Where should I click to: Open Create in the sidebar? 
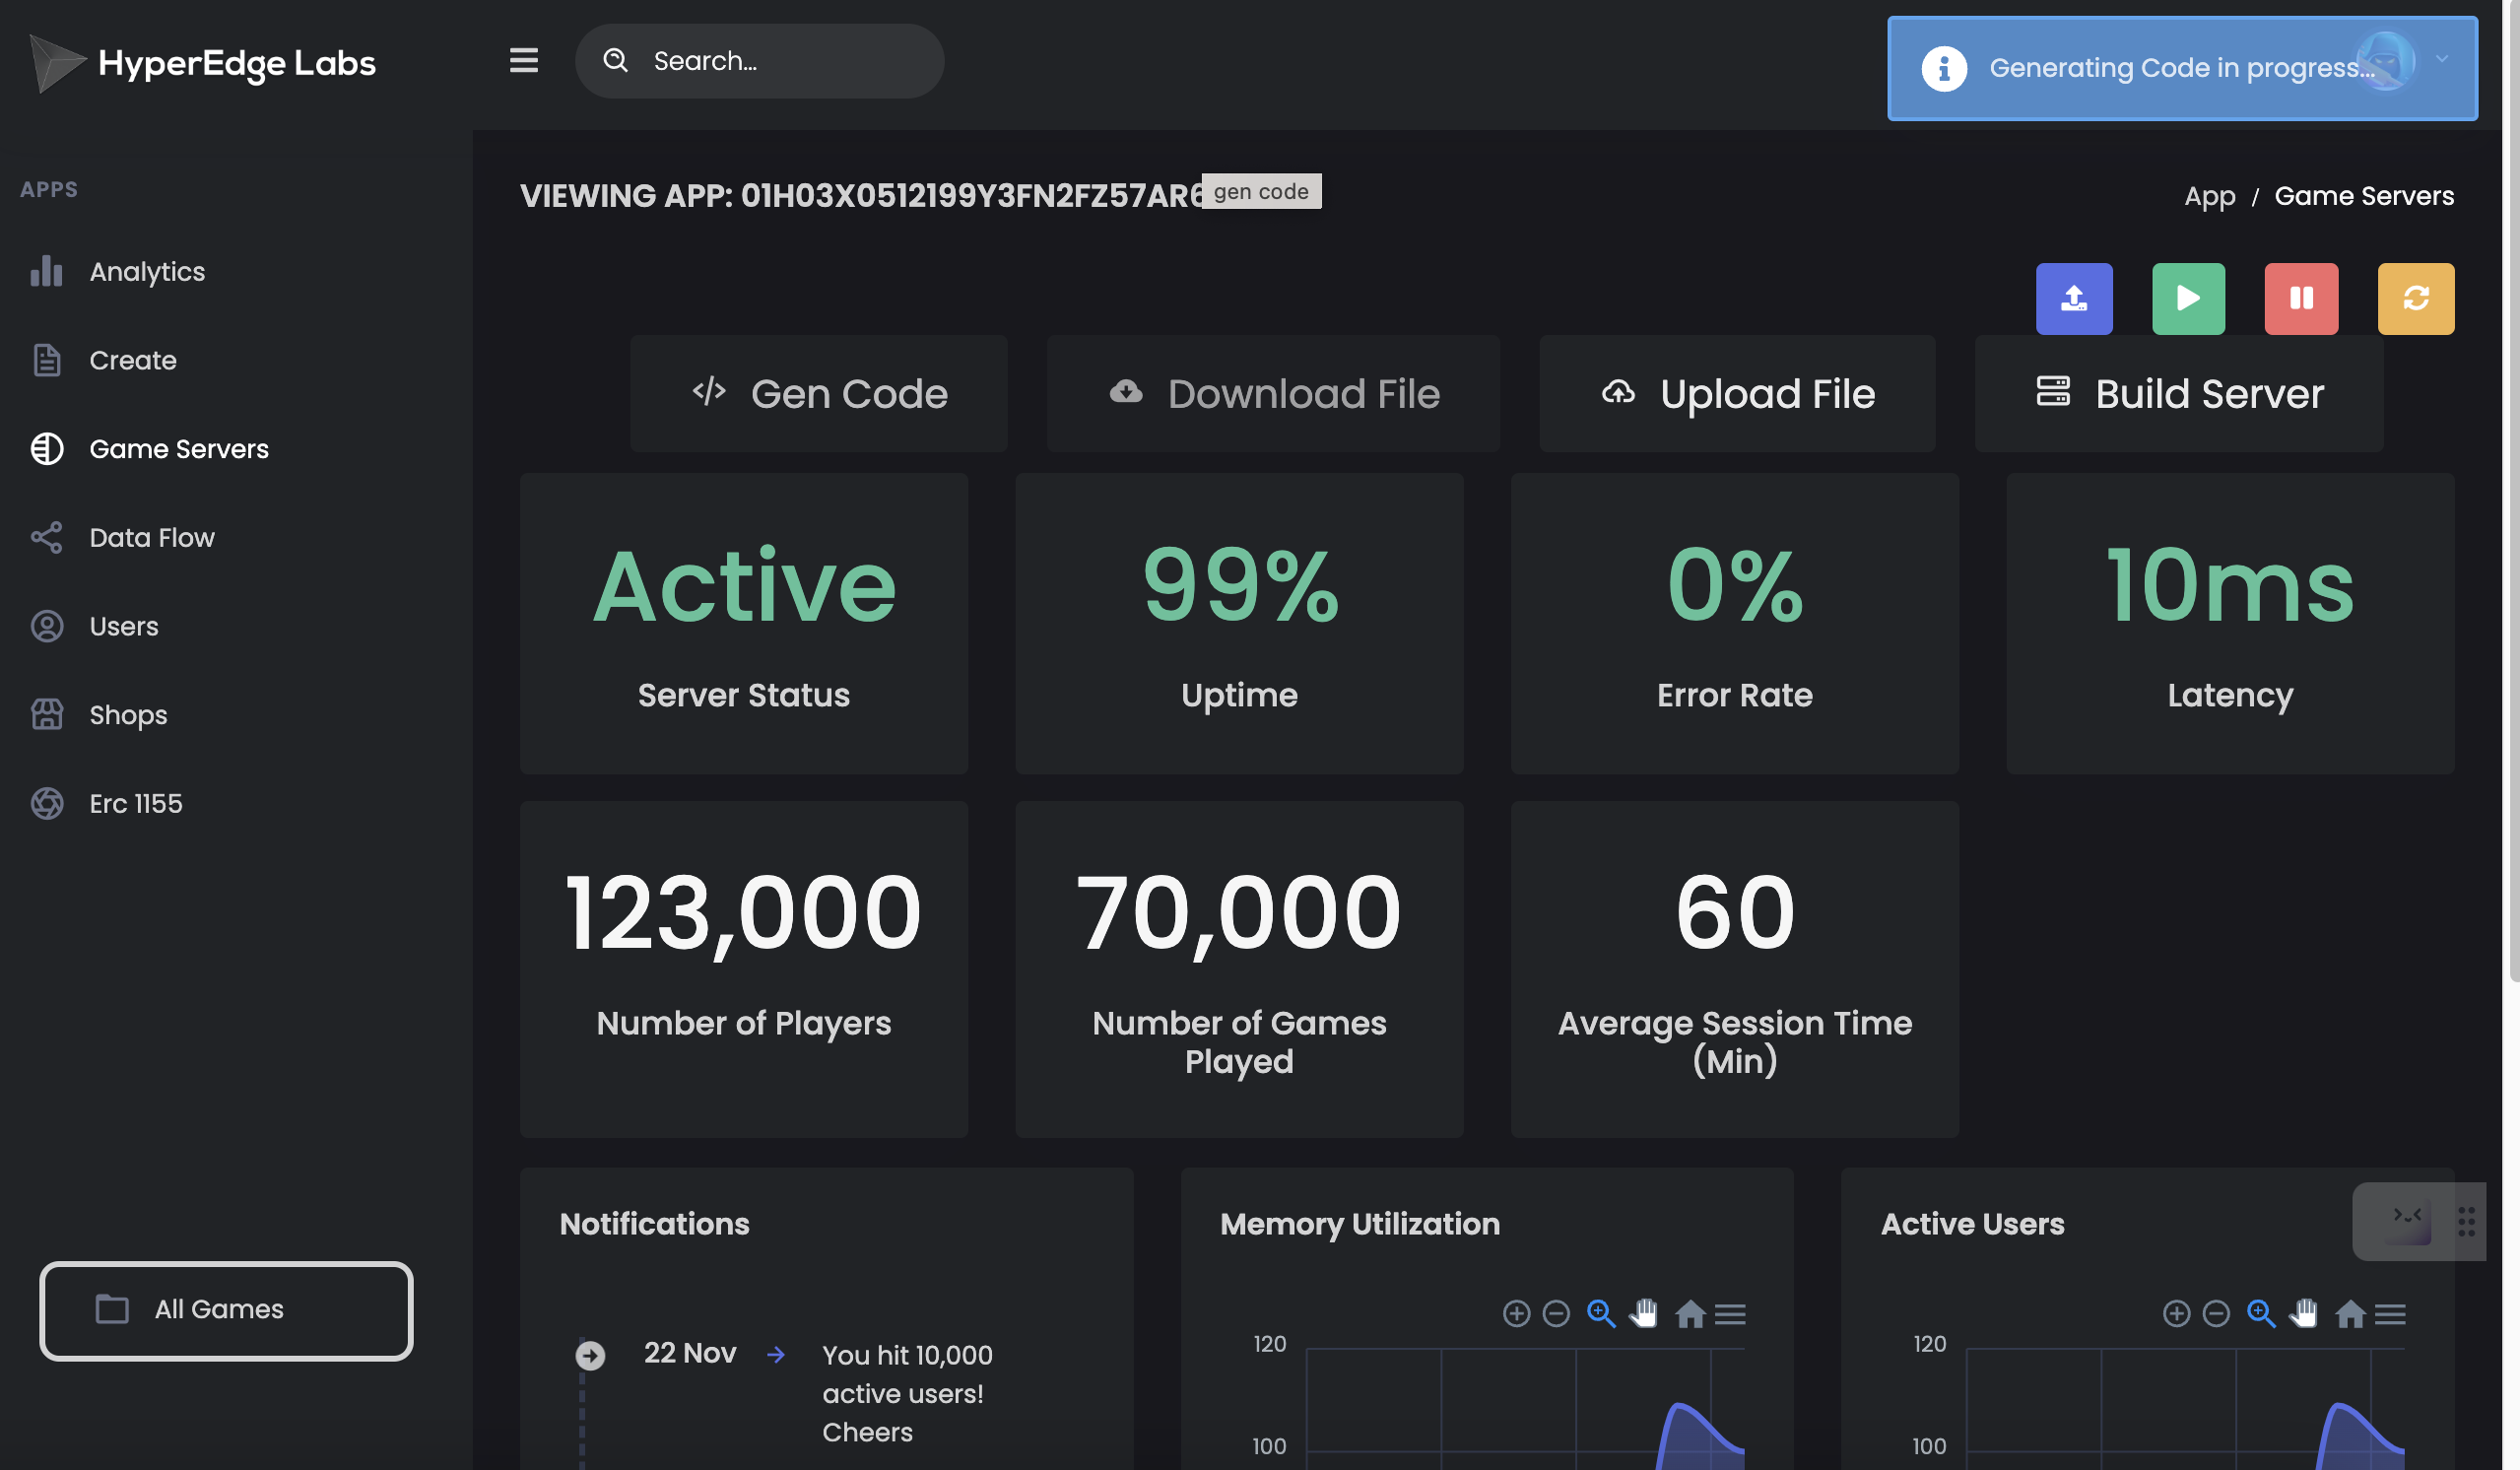133,360
